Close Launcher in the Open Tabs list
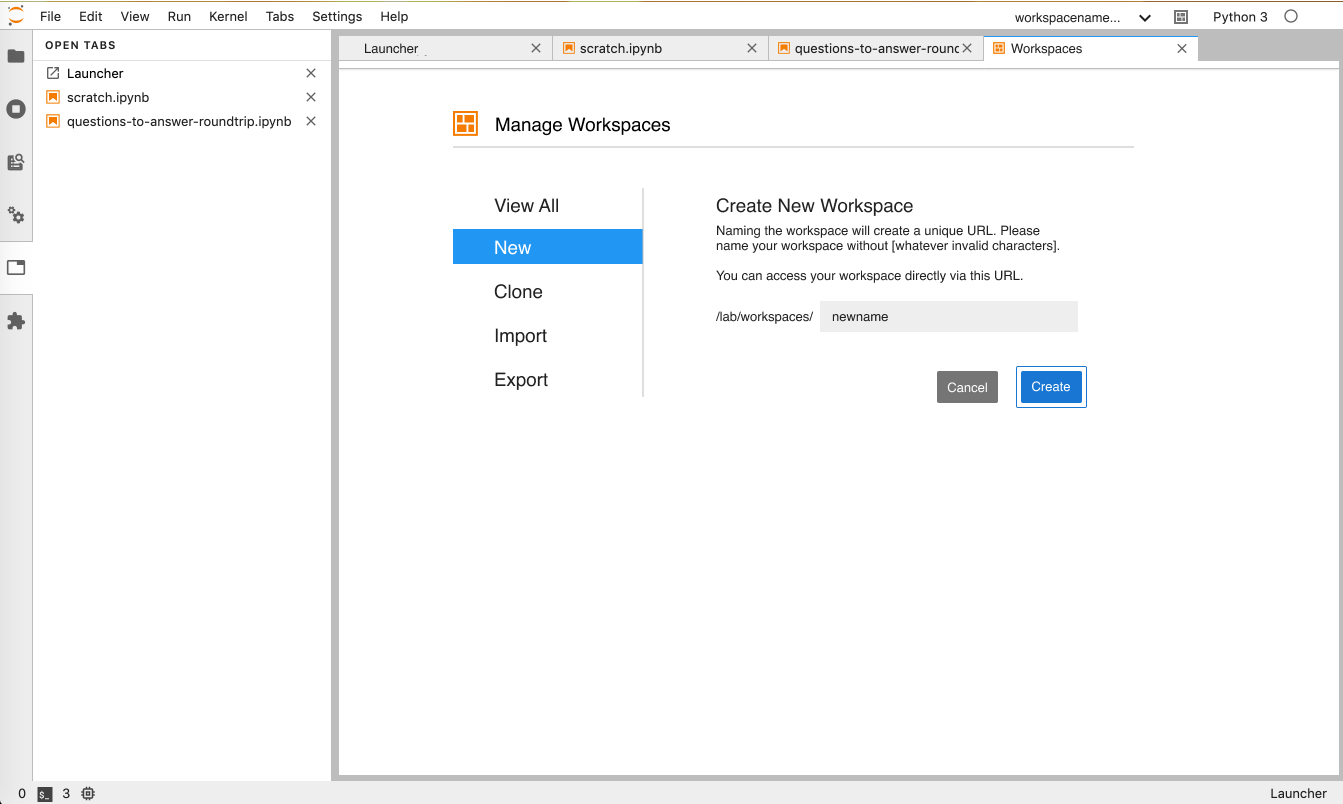 311,73
